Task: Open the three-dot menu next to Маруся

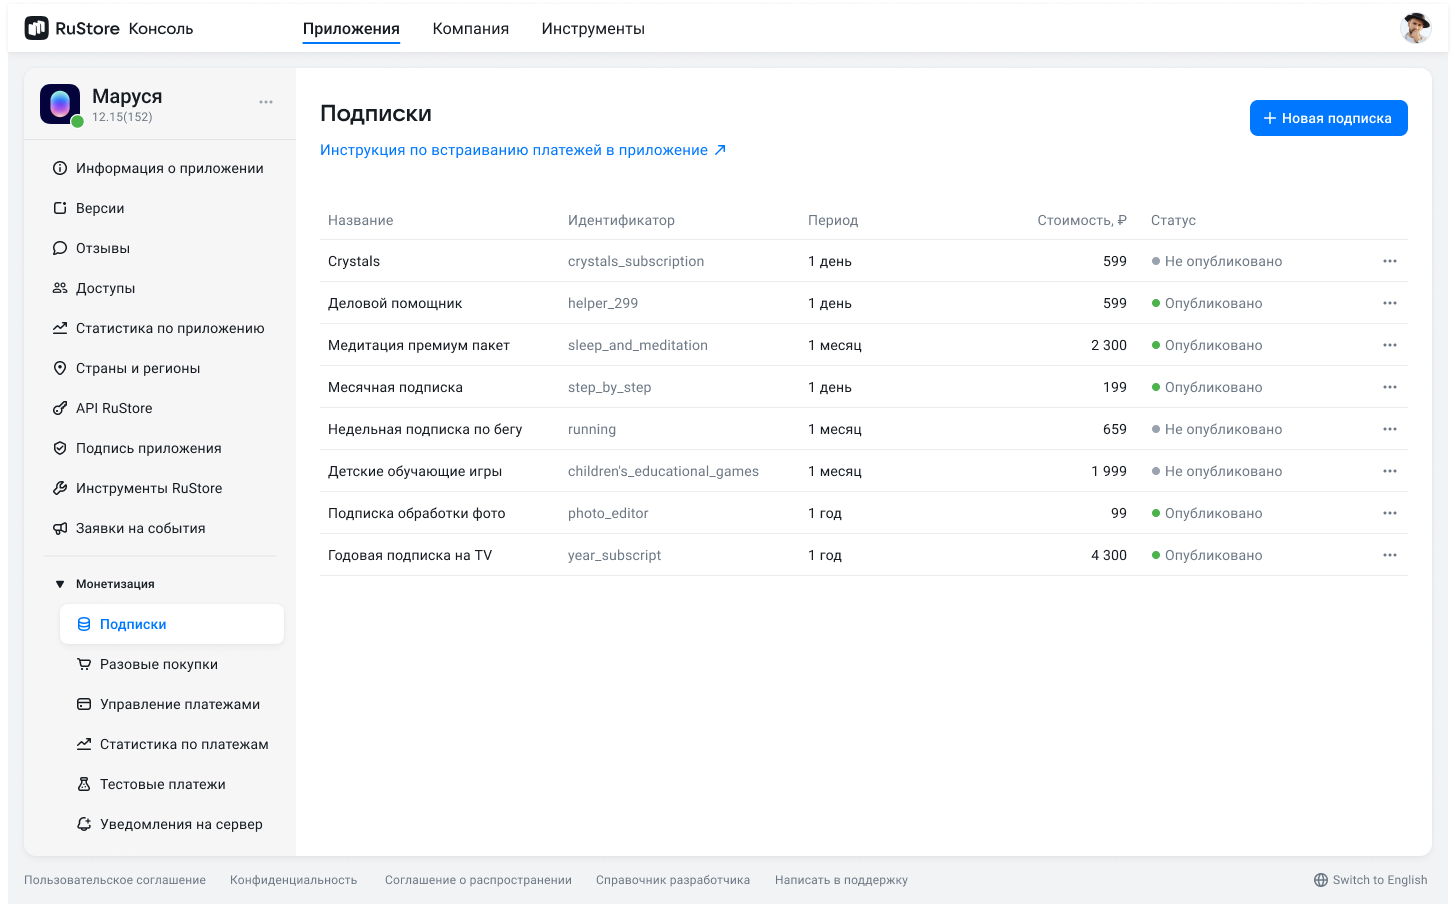Action: [x=266, y=102]
